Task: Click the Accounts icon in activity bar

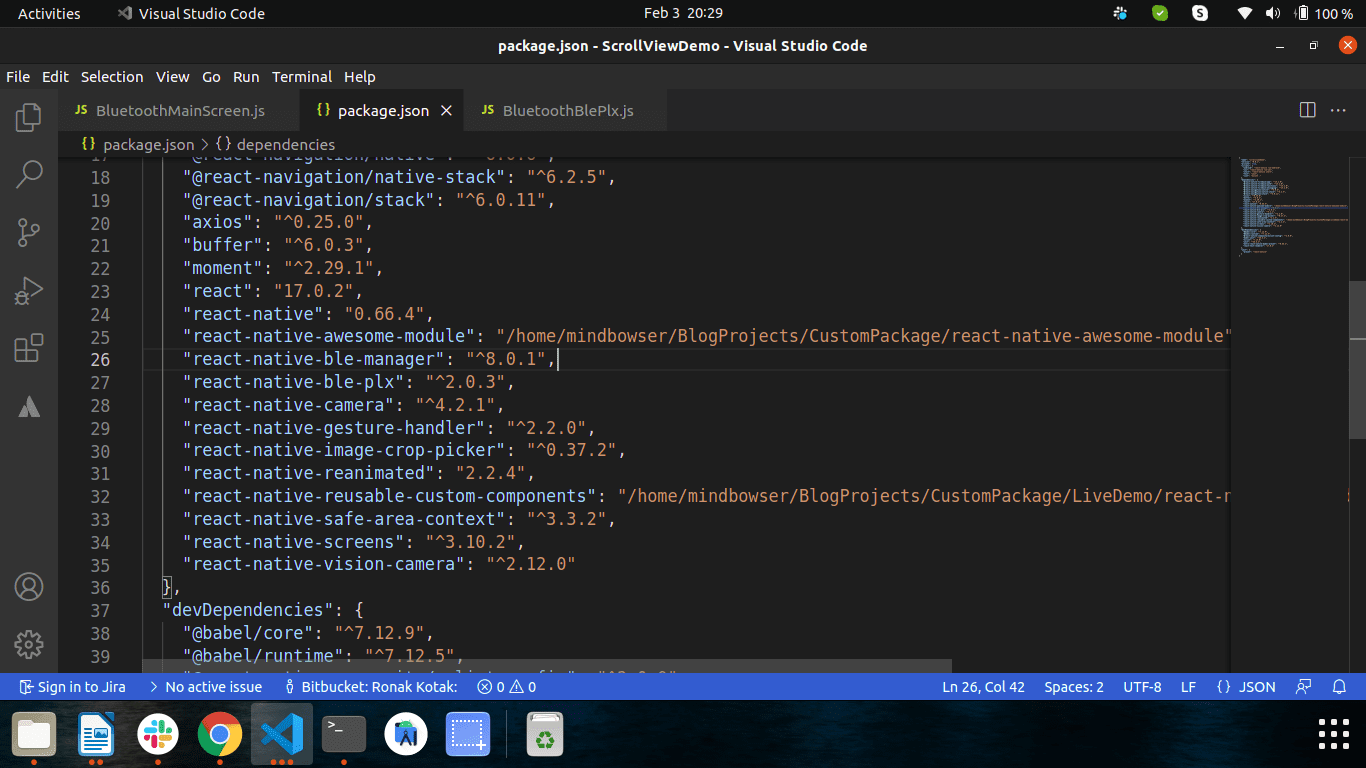Action: coord(29,587)
